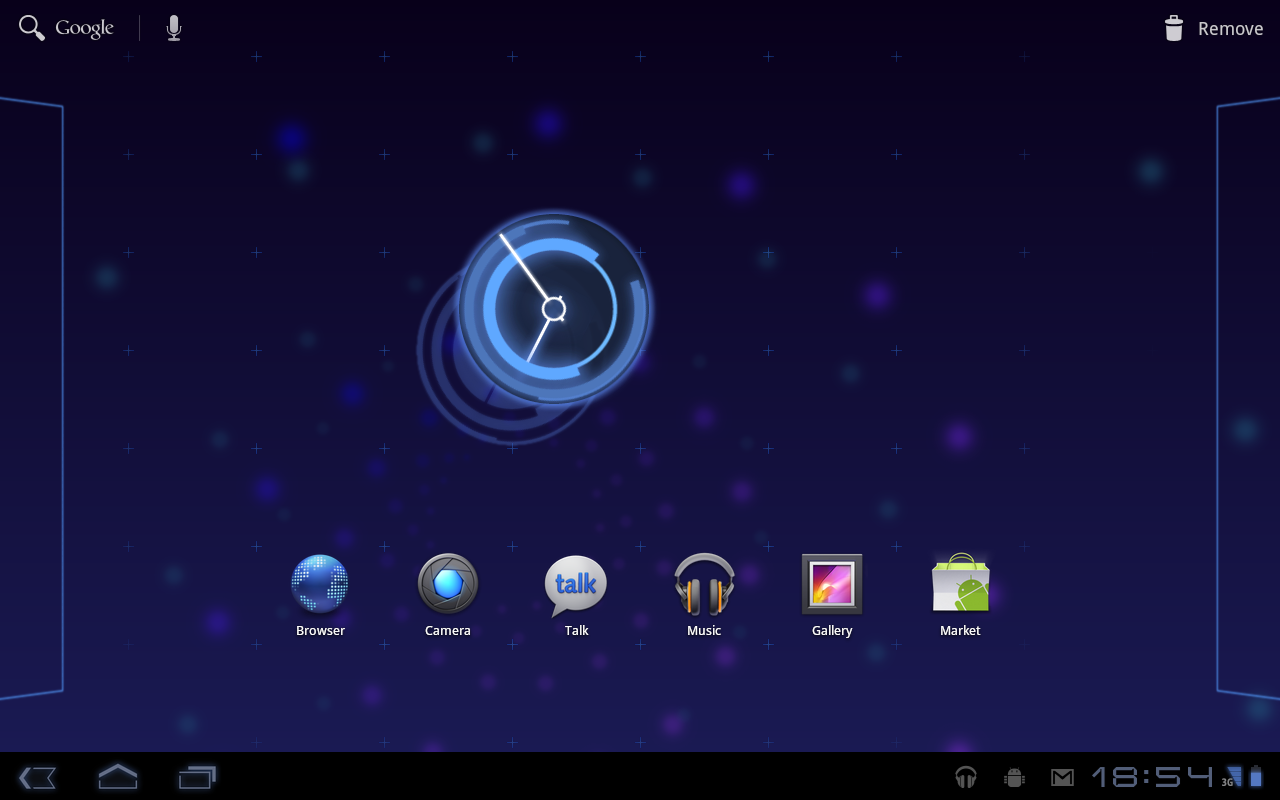Launch the Camera app
The height and width of the screenshot is (800, 1280).
pyautogui.click(x=448, y=596)
